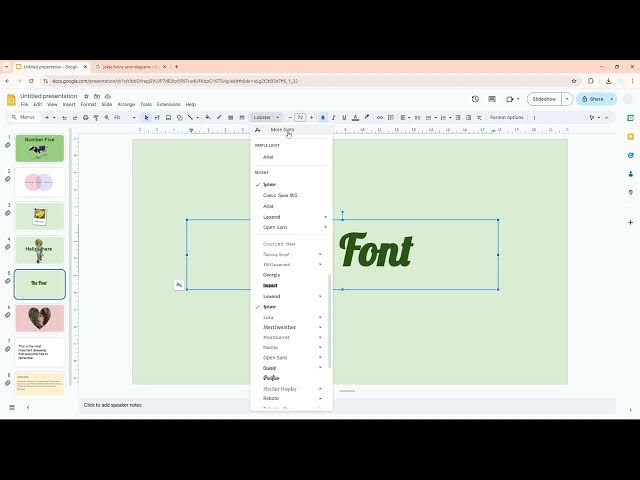The height and width of the screenshot is (480, 640).
Task: Click the Line spacing icon
Action: tap(417, 118)
